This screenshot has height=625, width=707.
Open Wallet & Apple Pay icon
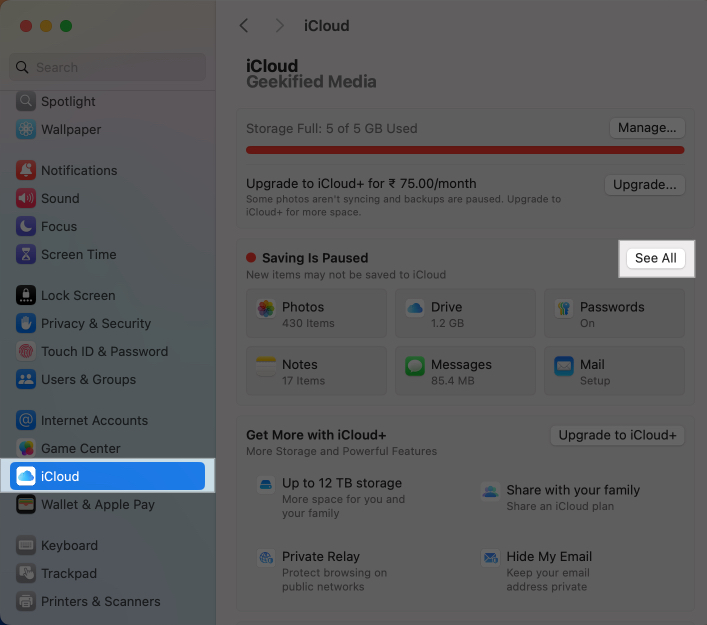pos(26,504)
